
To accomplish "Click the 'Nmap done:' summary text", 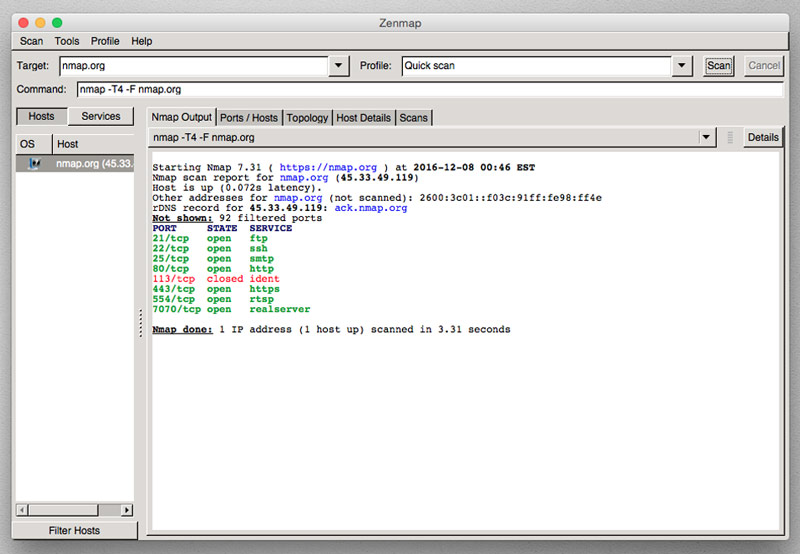I will point(182,330).
